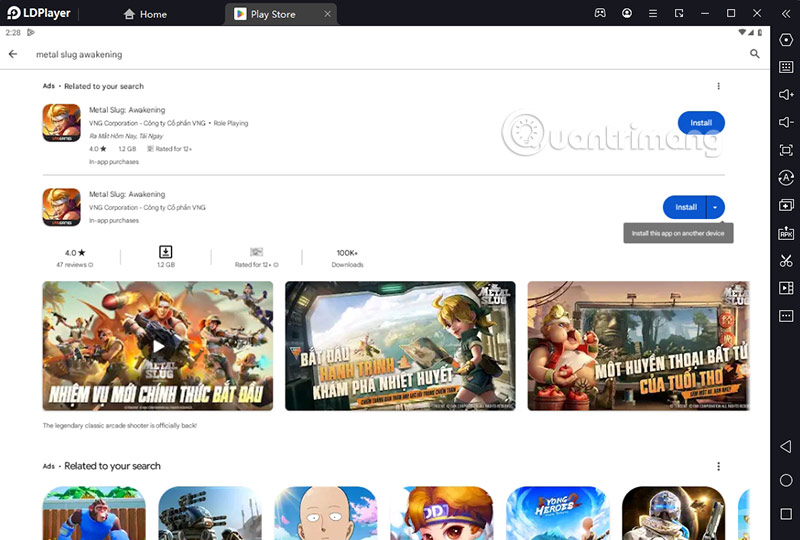800x540 pixels.
Task: Click the 100K+ Downloads stat
Action: click(x=347, y=258)
